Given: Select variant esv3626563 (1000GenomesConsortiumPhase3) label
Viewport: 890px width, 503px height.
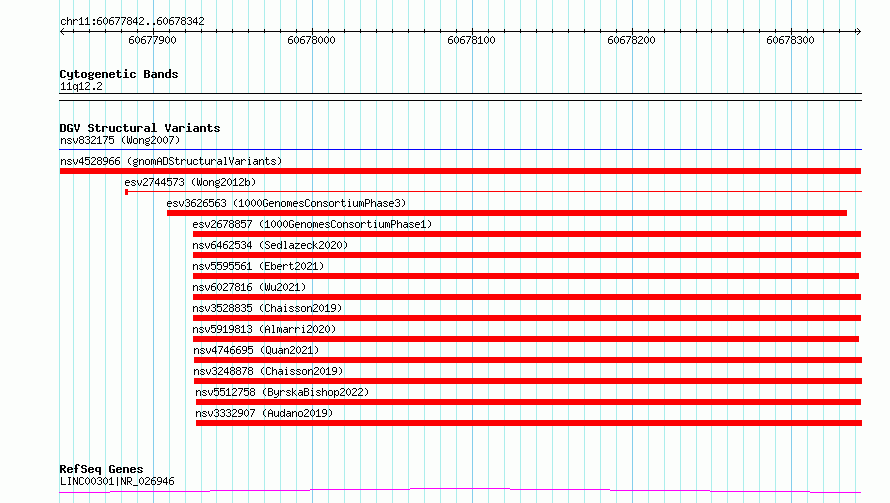Looking at the screenshot, I should point(286,203).
